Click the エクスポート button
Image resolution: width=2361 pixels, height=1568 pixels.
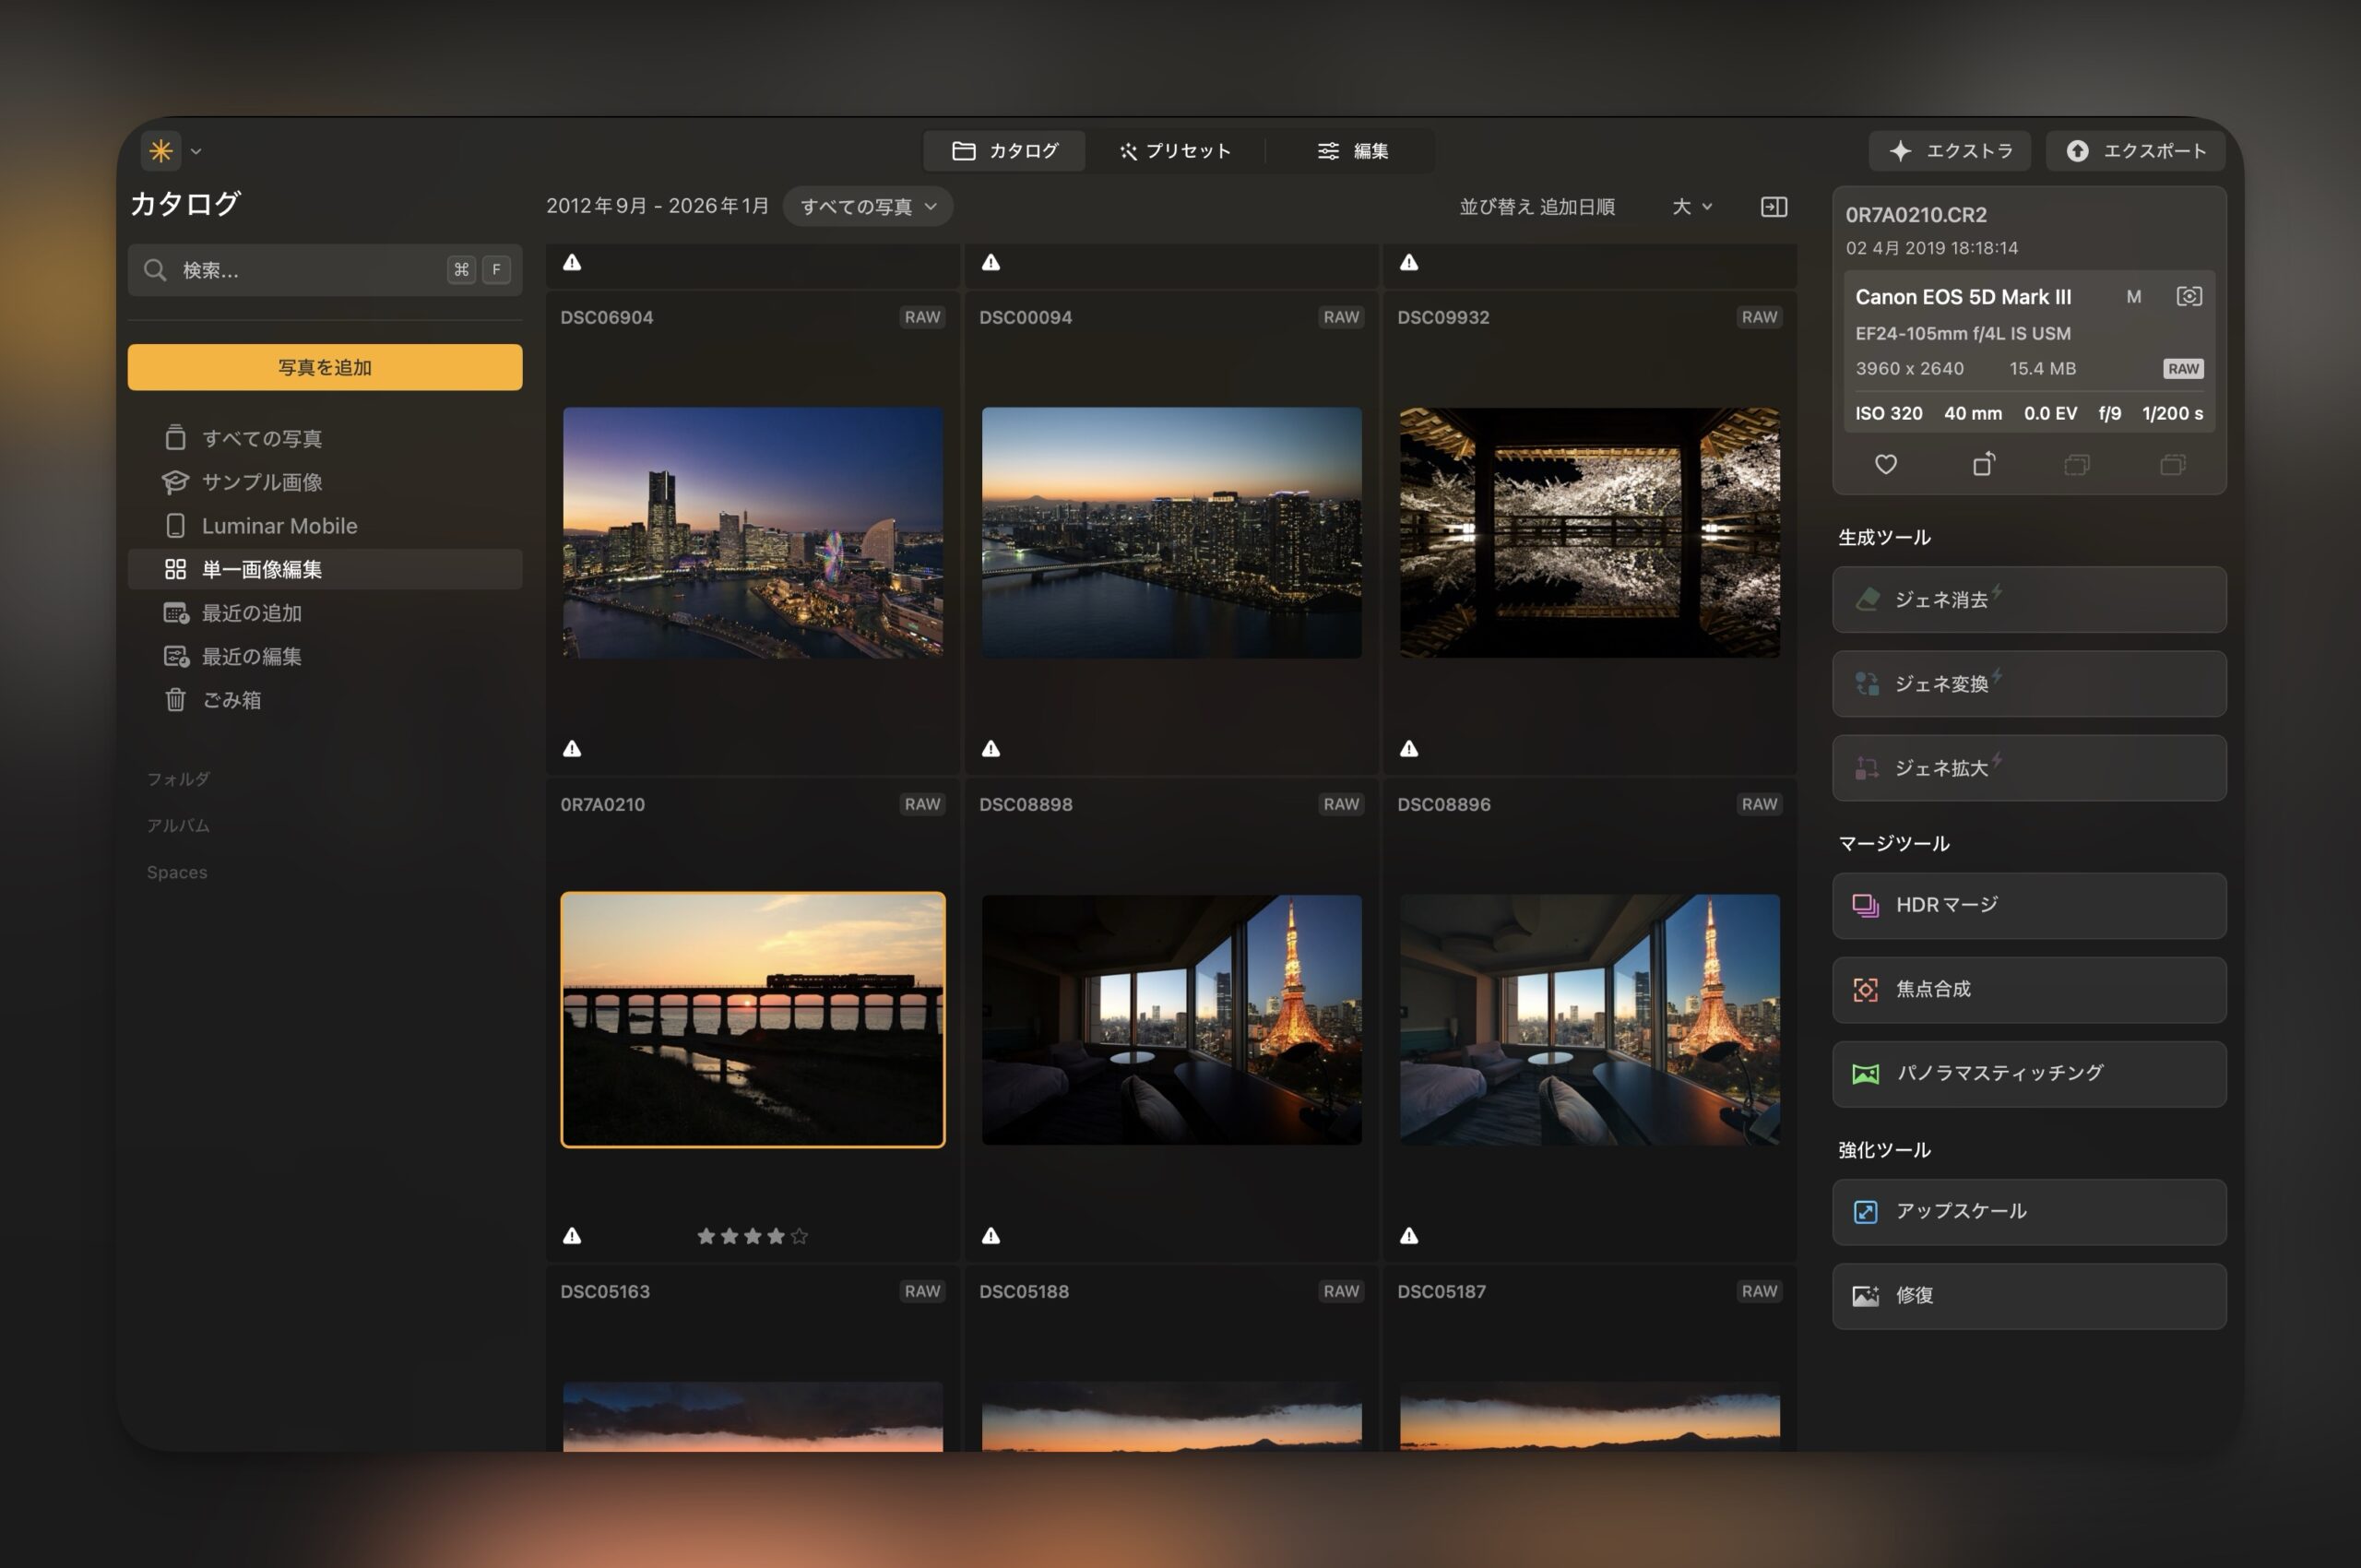click(2135, 151)
